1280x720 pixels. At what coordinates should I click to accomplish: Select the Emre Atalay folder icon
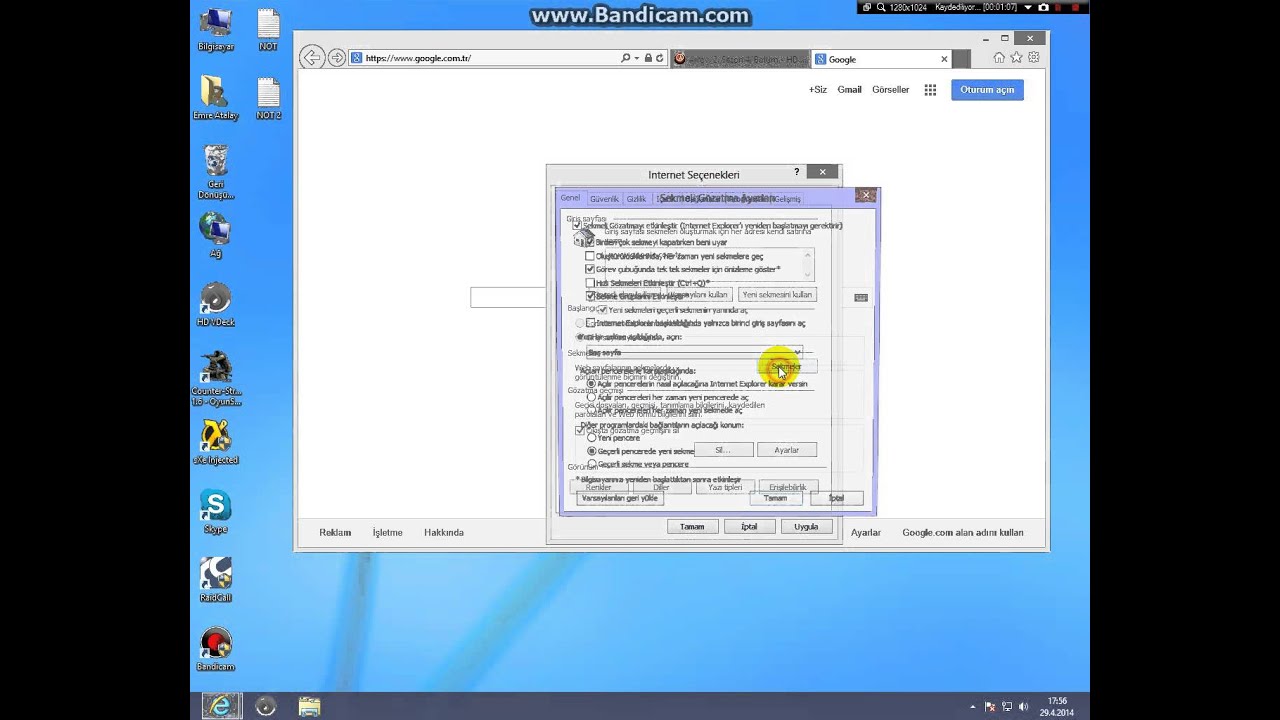point(216,98)
